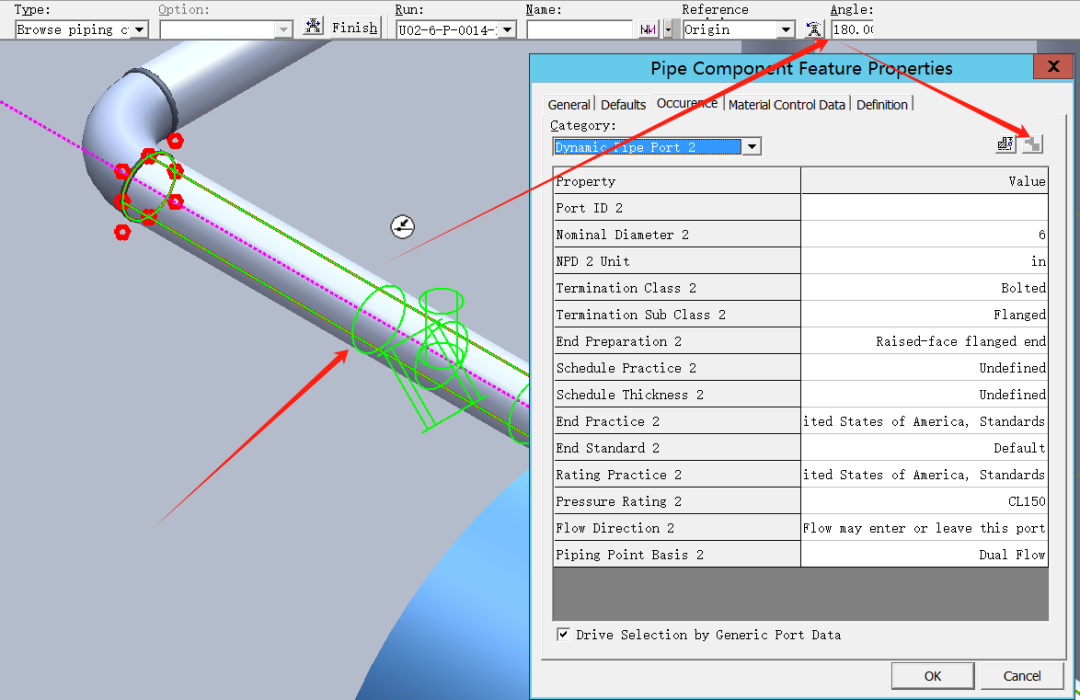Viewport: 1080px width, 700px height.
Task: Open the Category dropdown Dynamic Pipe Port 2
Action: (x=751, y=147)
